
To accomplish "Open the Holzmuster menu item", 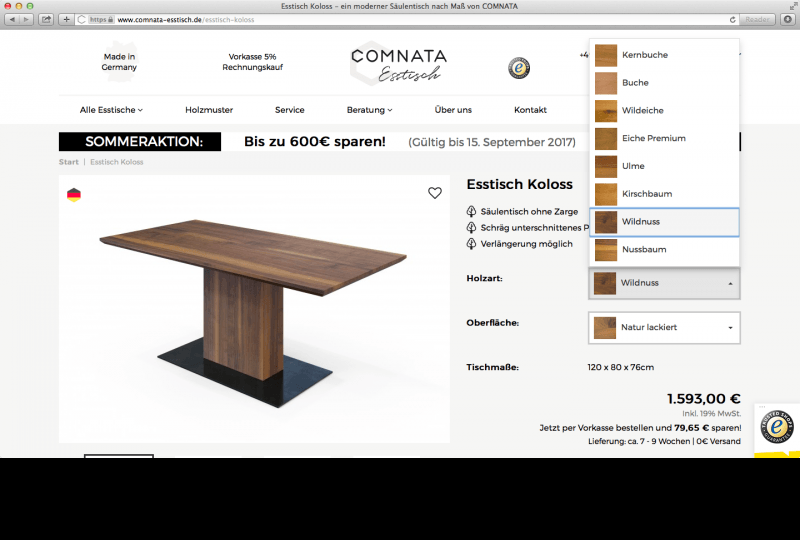I will coord(208,110).
